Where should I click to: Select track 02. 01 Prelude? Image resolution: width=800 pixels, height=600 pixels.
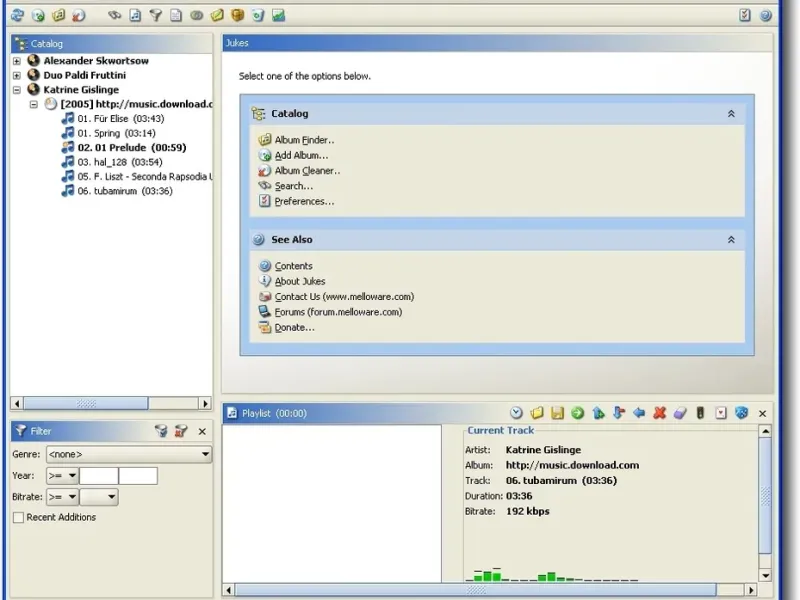point(132,147)
